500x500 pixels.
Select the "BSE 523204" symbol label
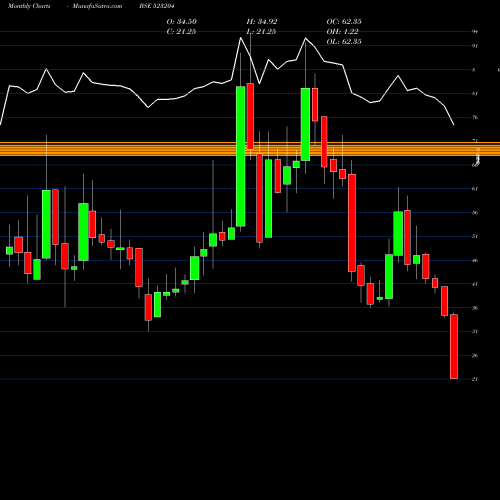(157, 6)
